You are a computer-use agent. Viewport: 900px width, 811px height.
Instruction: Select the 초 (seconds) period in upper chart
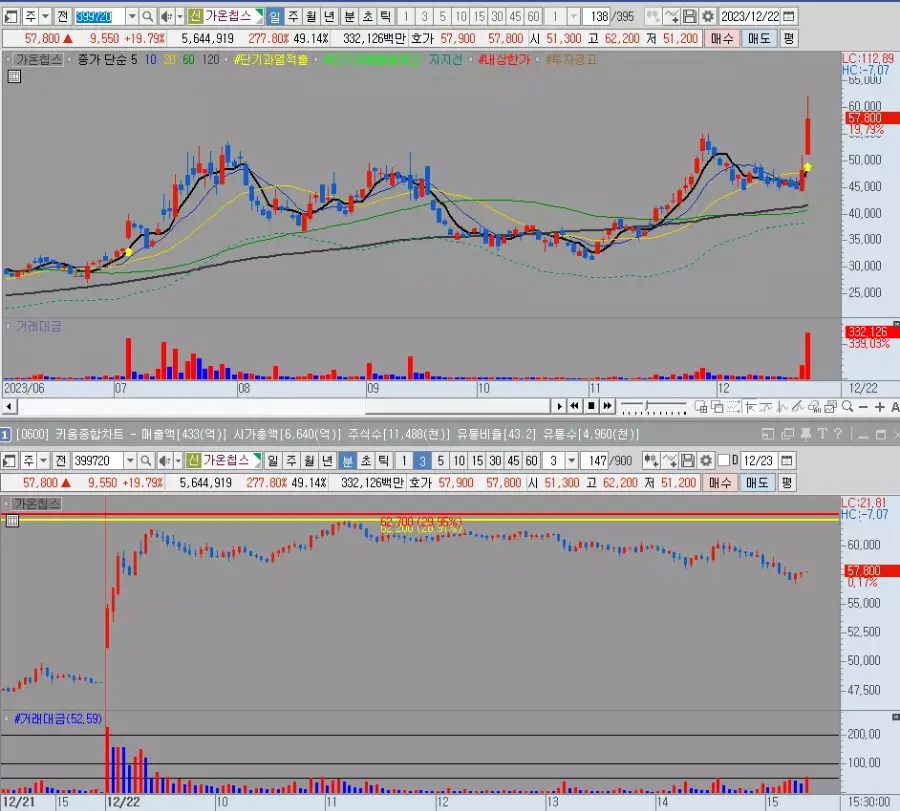368,16
